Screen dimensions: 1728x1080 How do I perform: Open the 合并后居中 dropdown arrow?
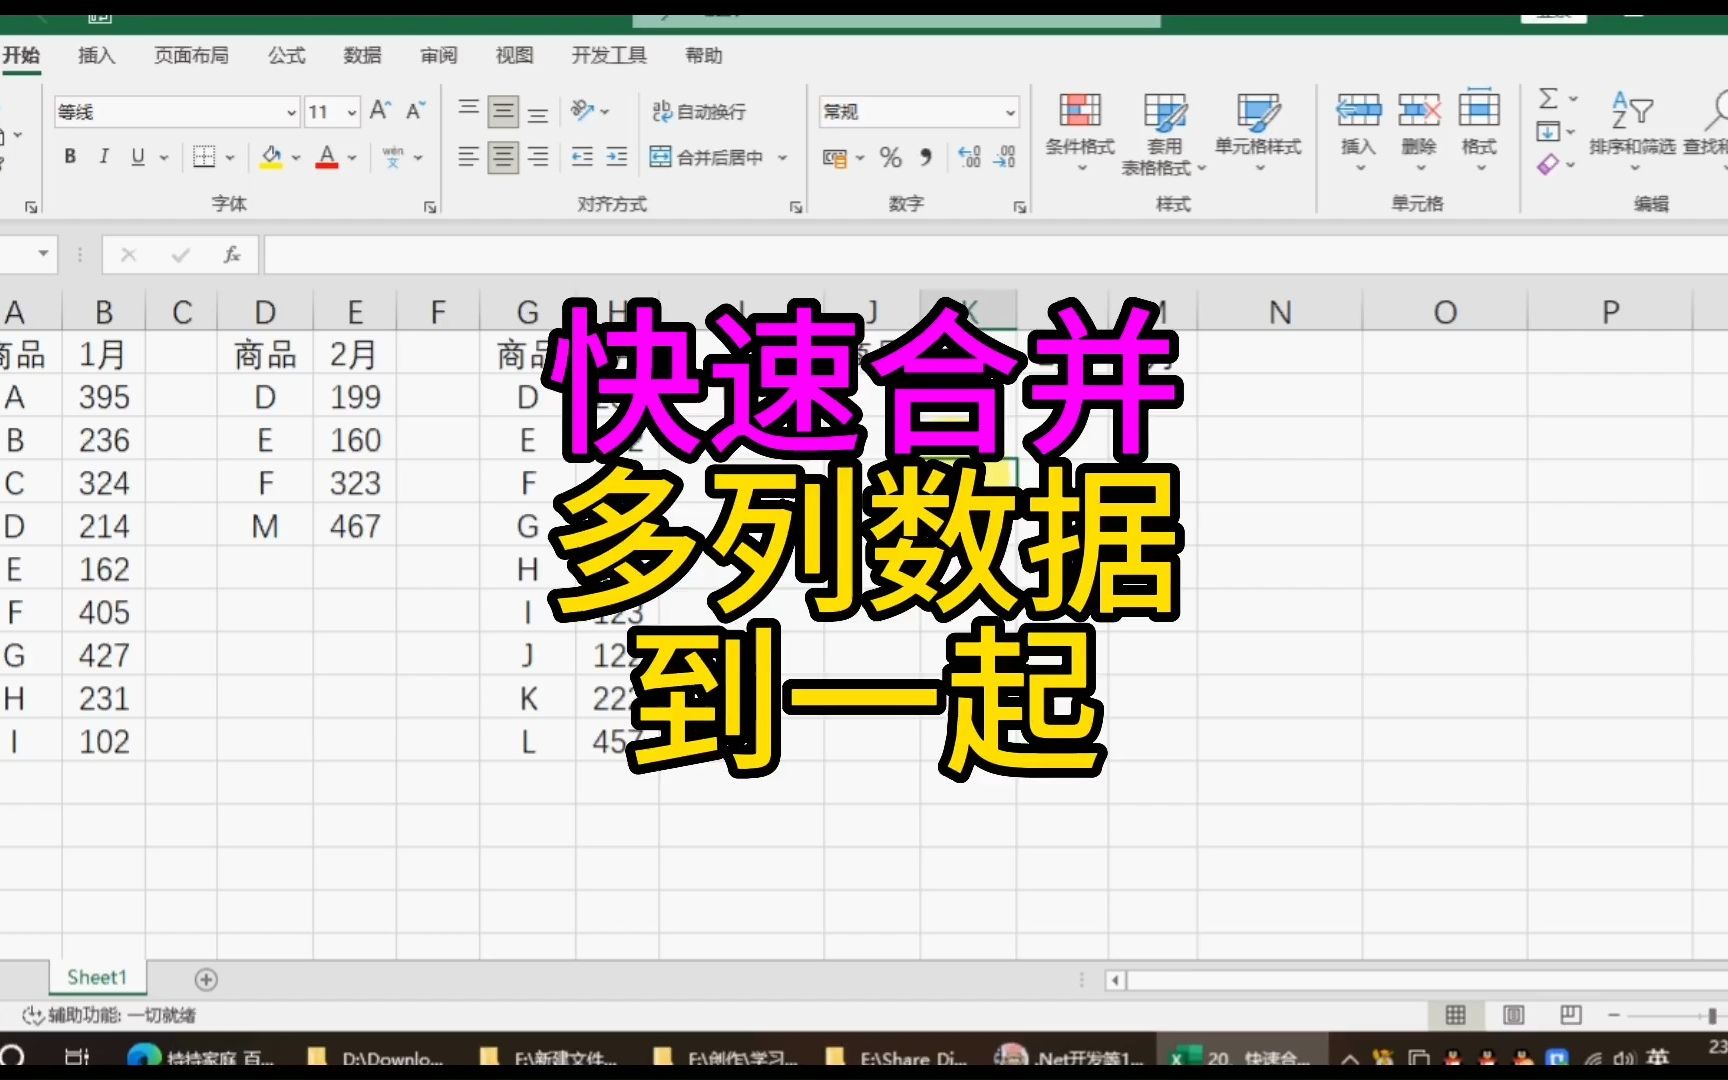click(783, 158)
